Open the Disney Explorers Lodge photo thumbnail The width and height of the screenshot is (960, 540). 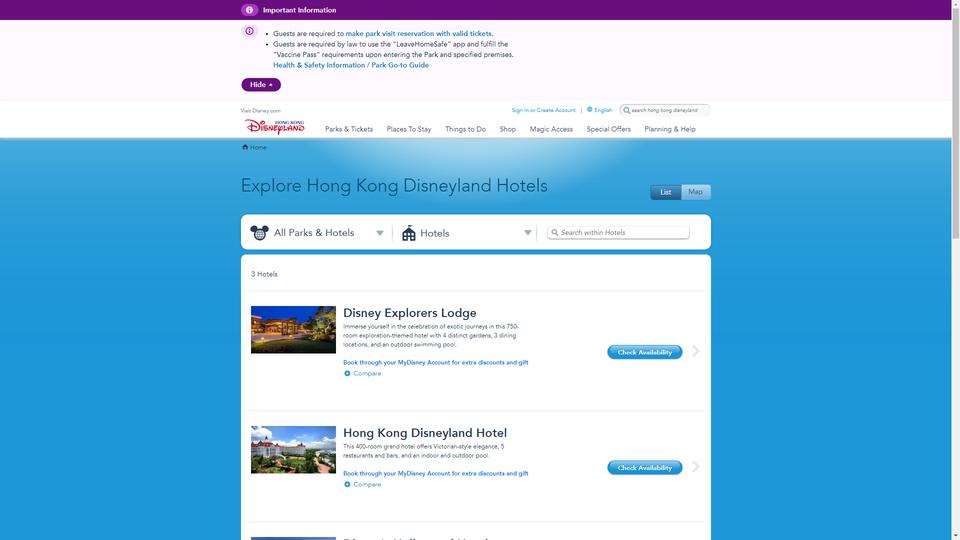pos(293,329)
